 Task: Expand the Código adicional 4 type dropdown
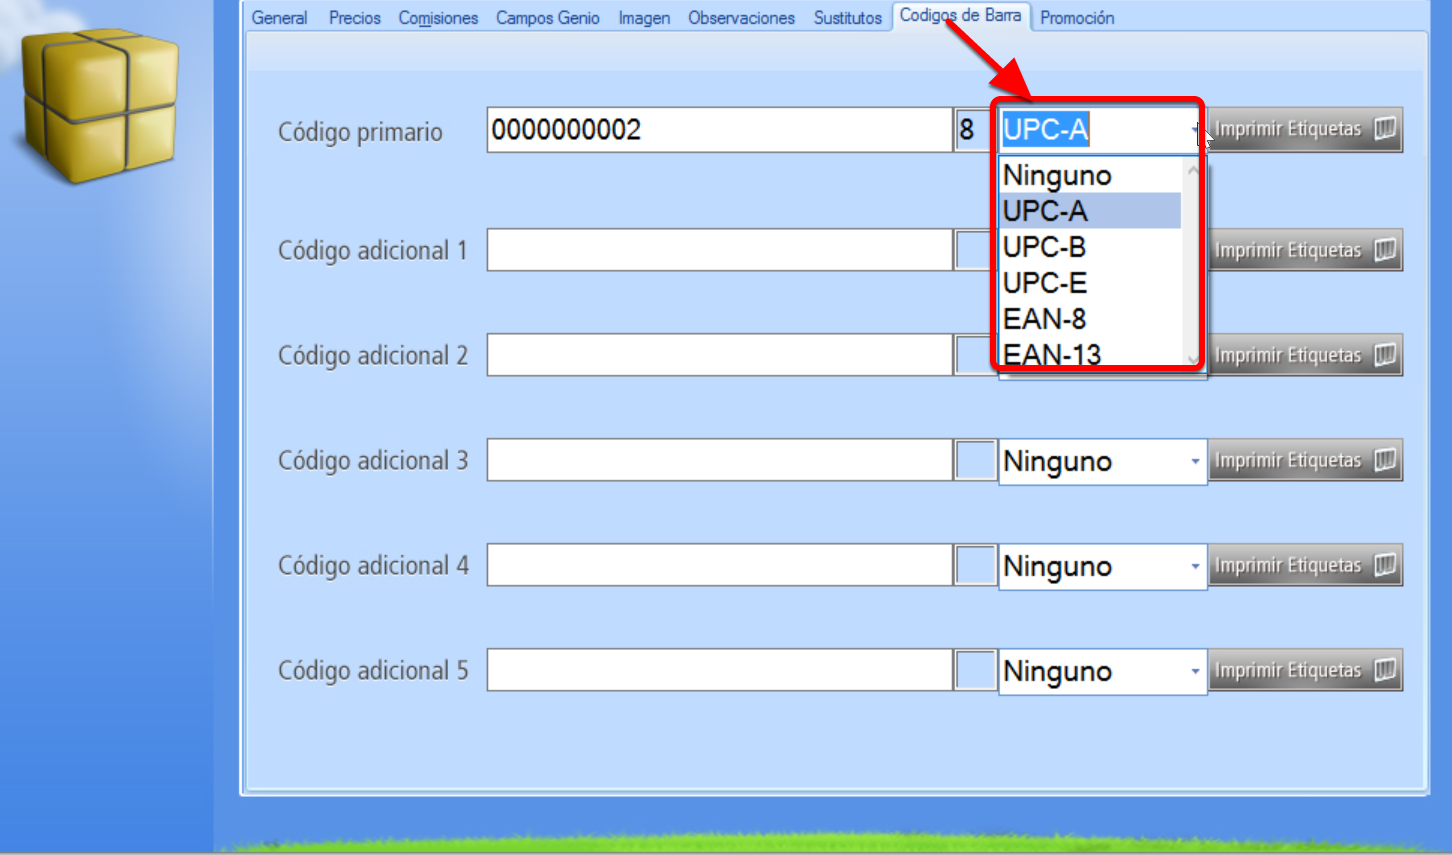pos(1195,566)
